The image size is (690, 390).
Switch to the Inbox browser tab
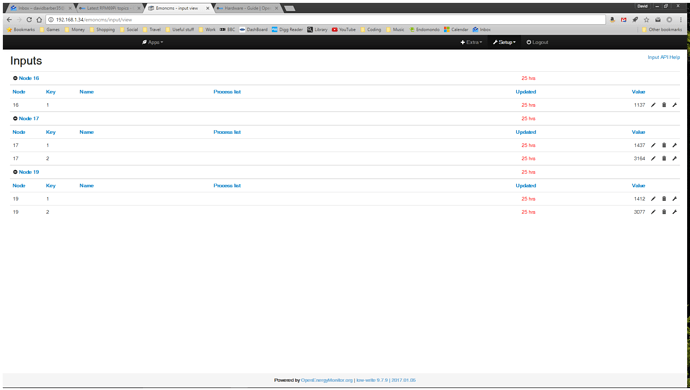click(x=40, y=8)
